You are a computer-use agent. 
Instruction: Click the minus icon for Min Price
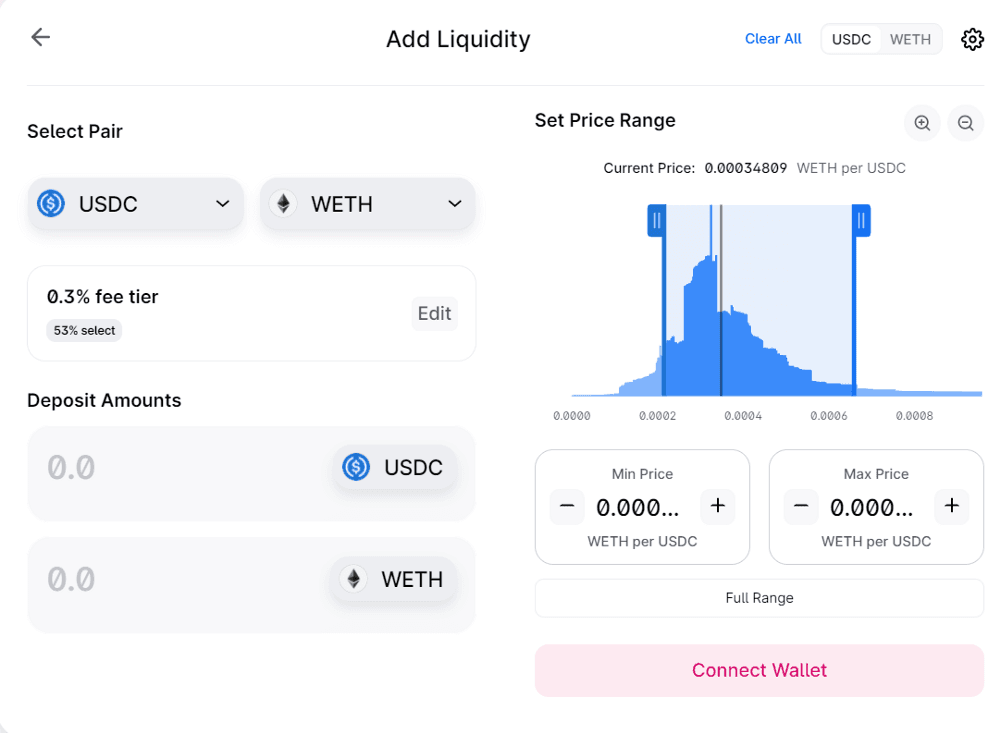567,507
